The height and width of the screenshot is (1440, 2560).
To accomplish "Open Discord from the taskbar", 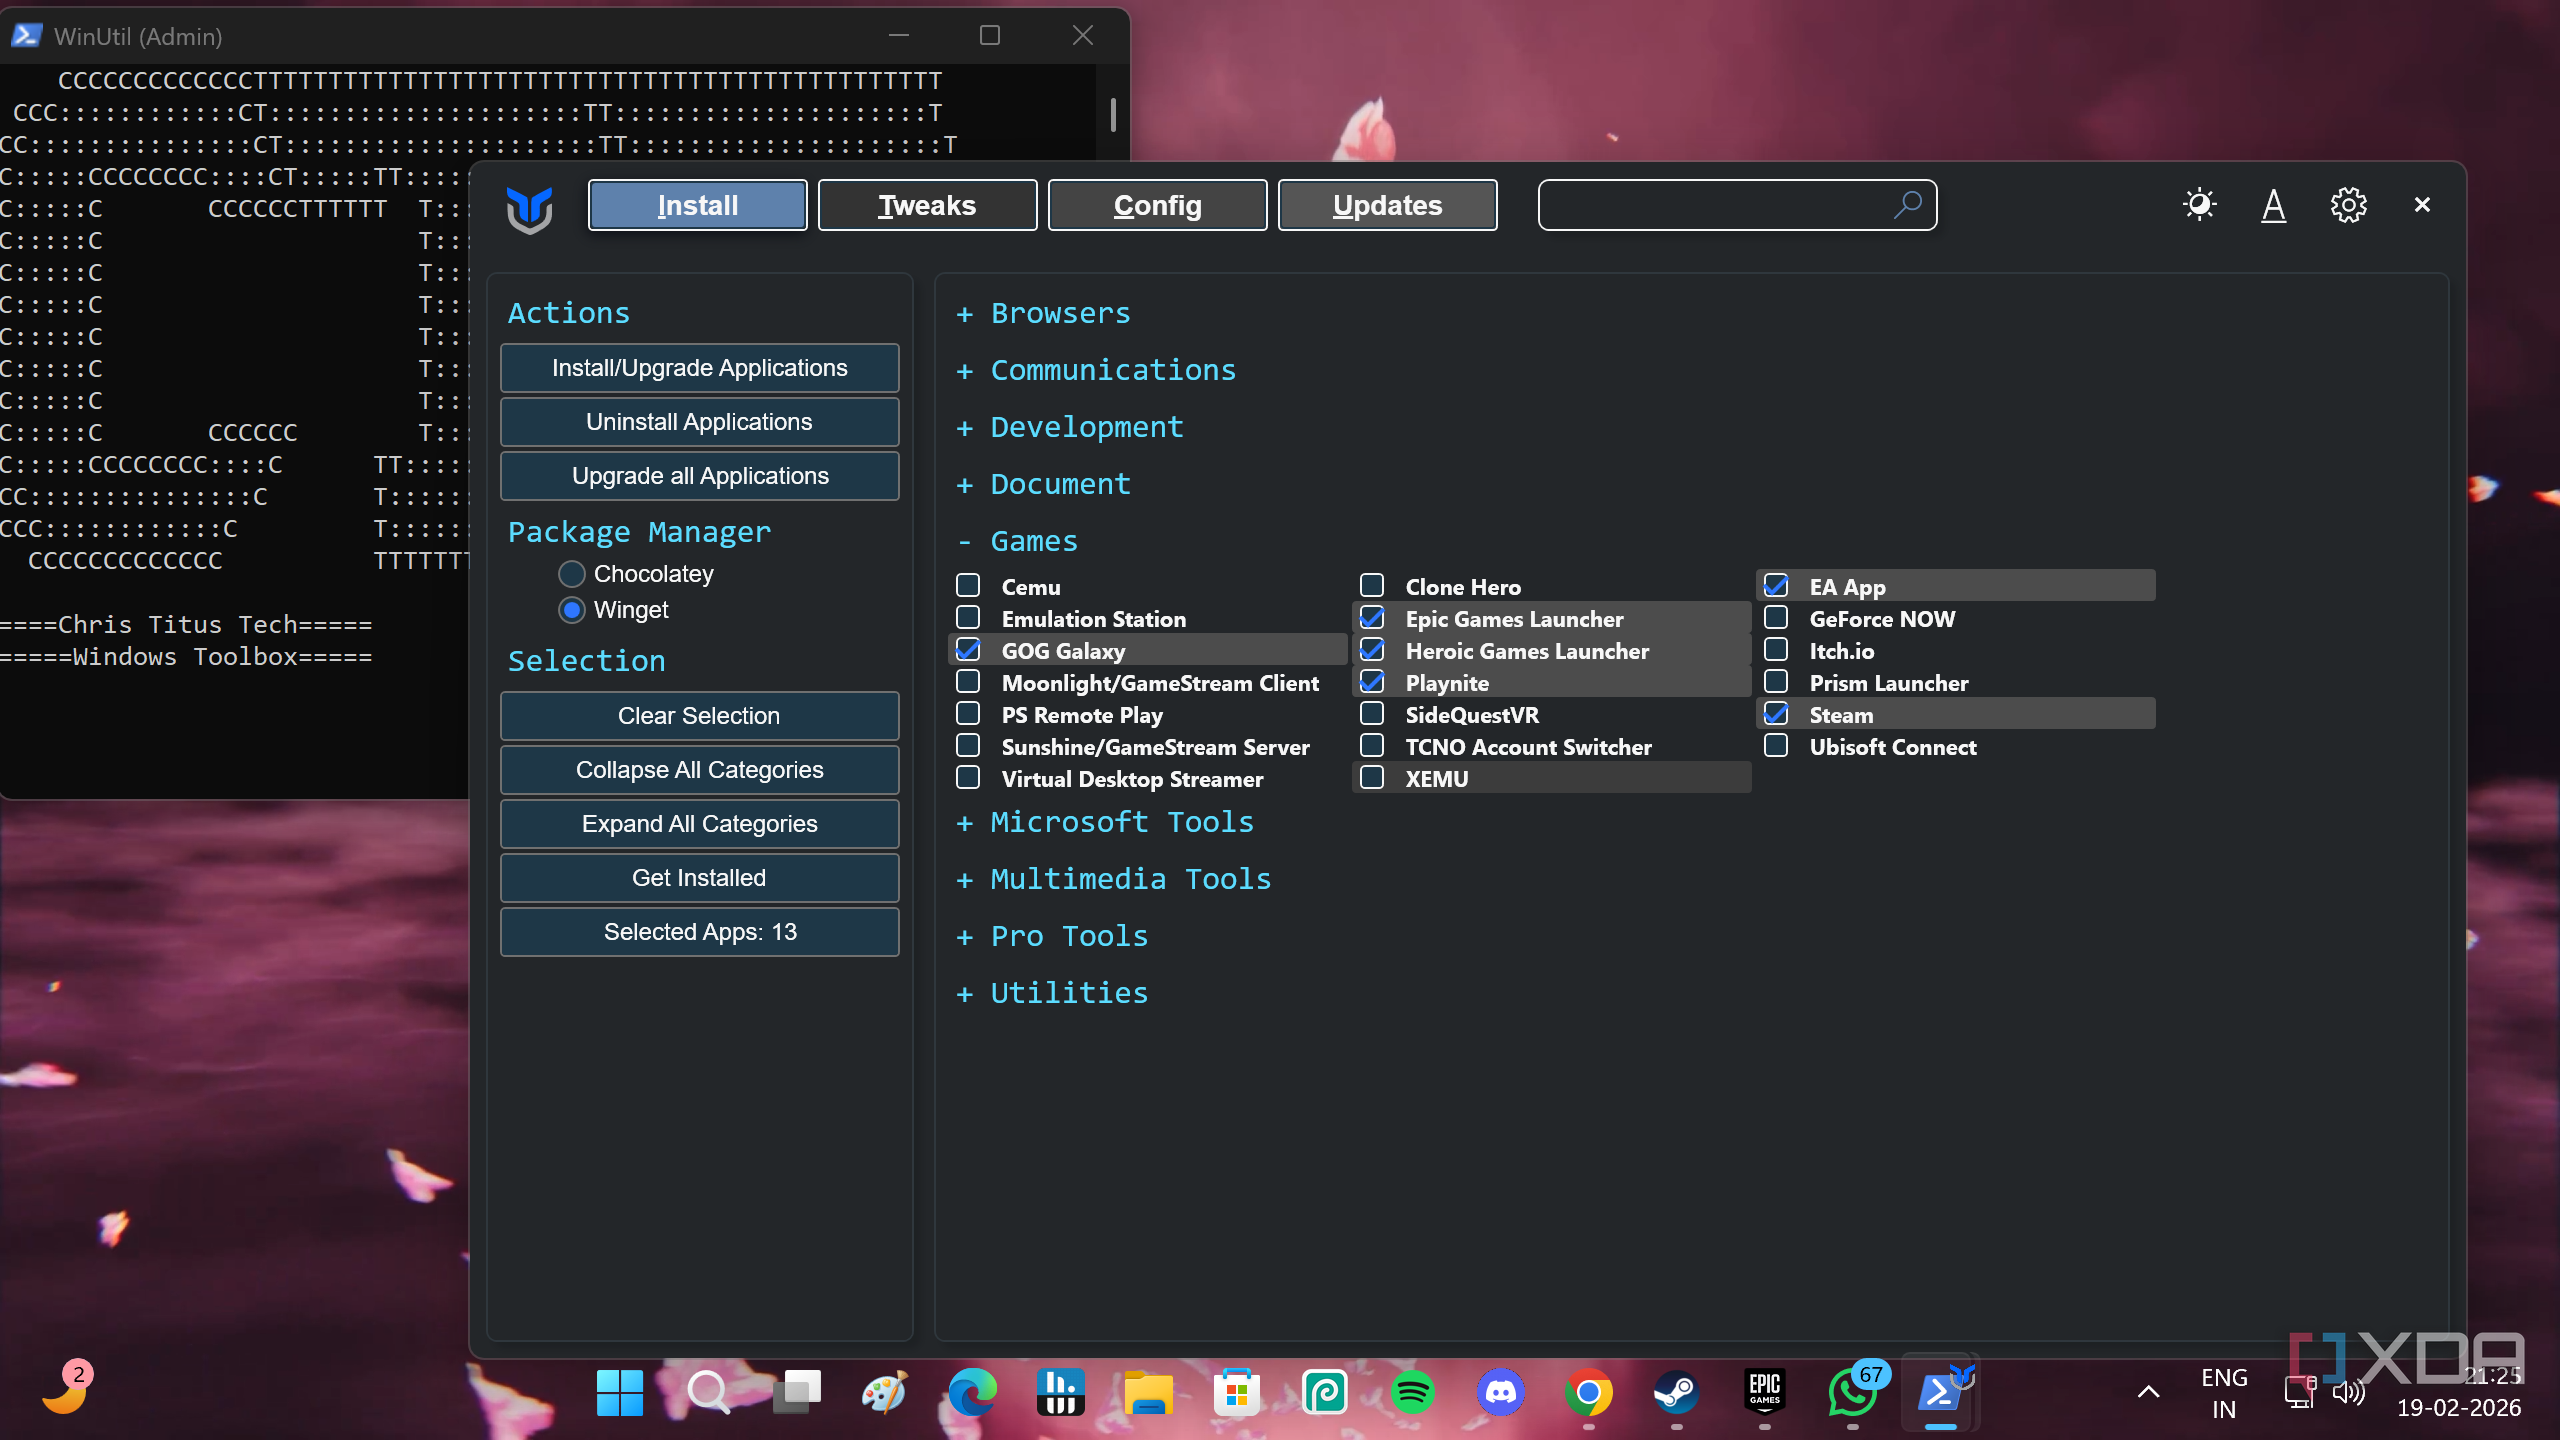I will tap(1500, 1392).
